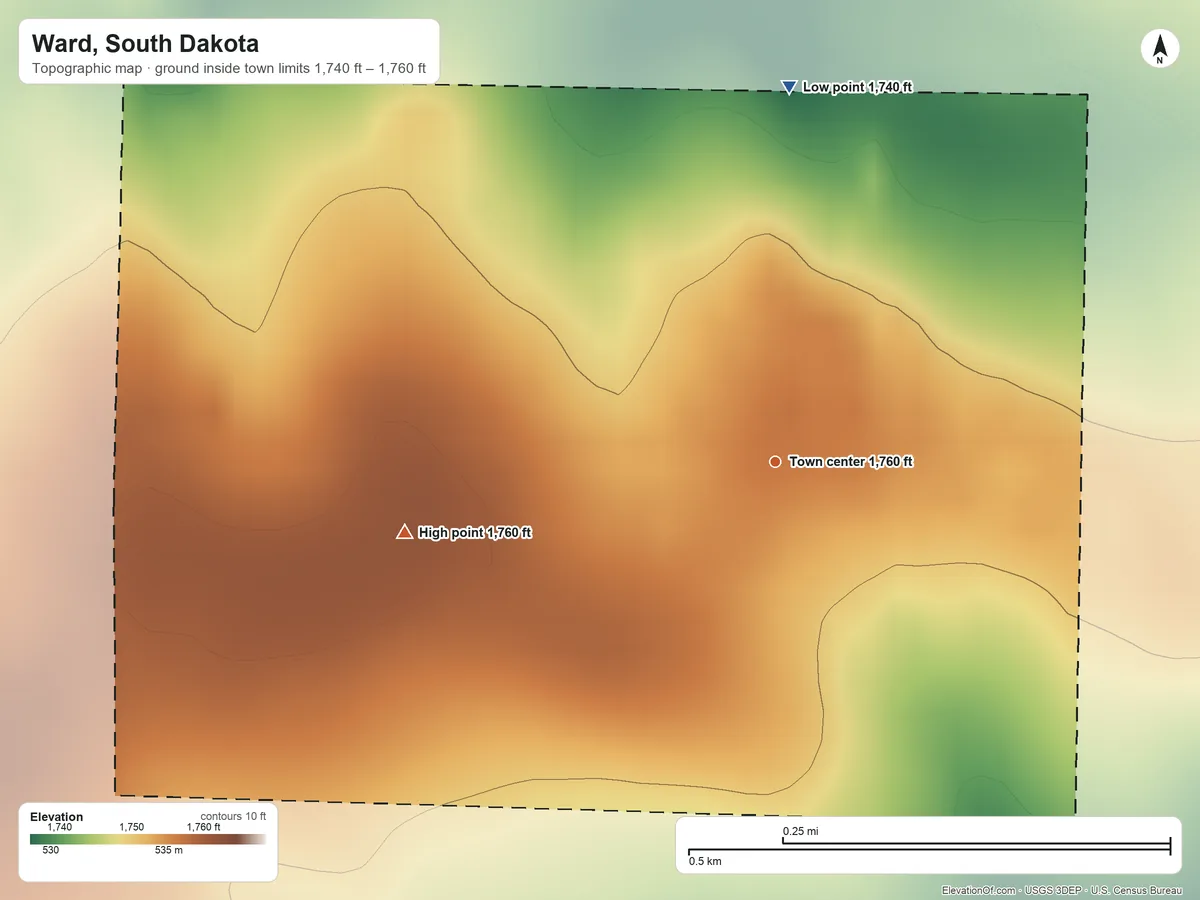Click the elevation color gradient bar
The width and height of the screenshot is (1200, 900).
148,839
